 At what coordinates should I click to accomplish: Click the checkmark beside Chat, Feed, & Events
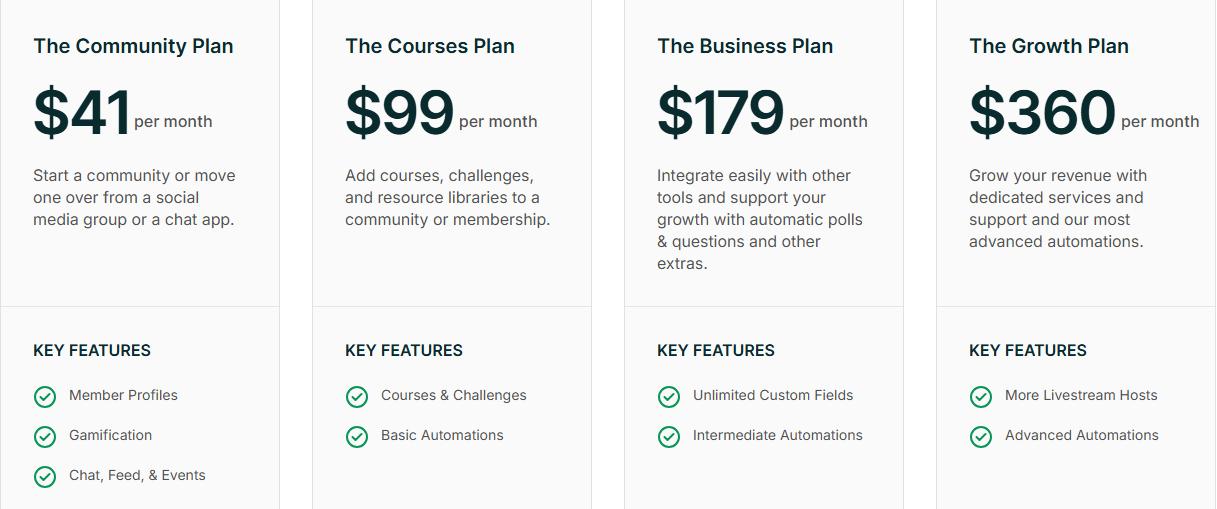tap(45, 477)
